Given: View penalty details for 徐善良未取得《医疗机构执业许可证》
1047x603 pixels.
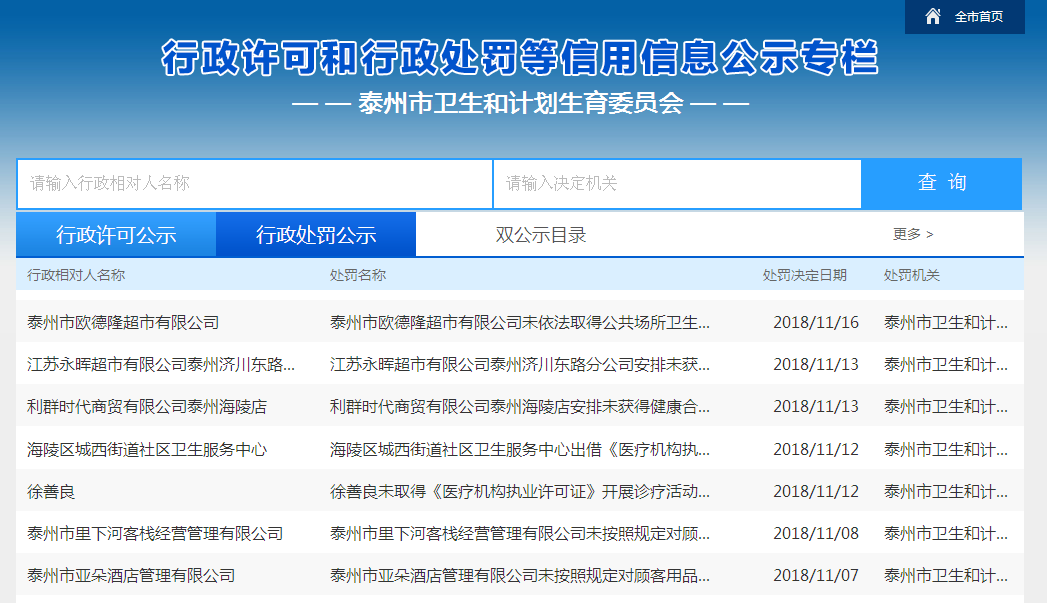Looking at the screenshot, I should coord(520,492).
